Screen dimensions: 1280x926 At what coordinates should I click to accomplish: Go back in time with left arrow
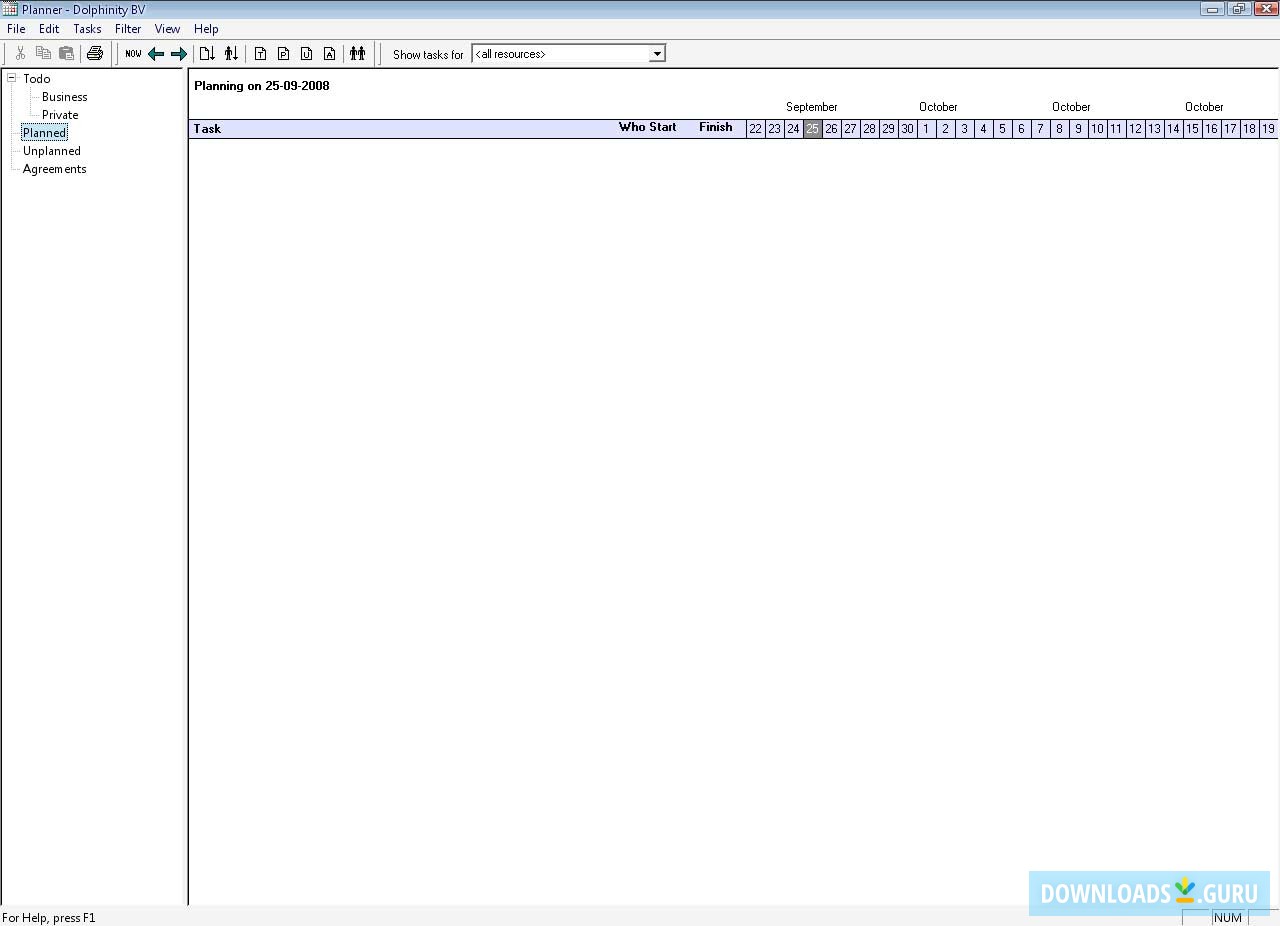pos(156,54)
